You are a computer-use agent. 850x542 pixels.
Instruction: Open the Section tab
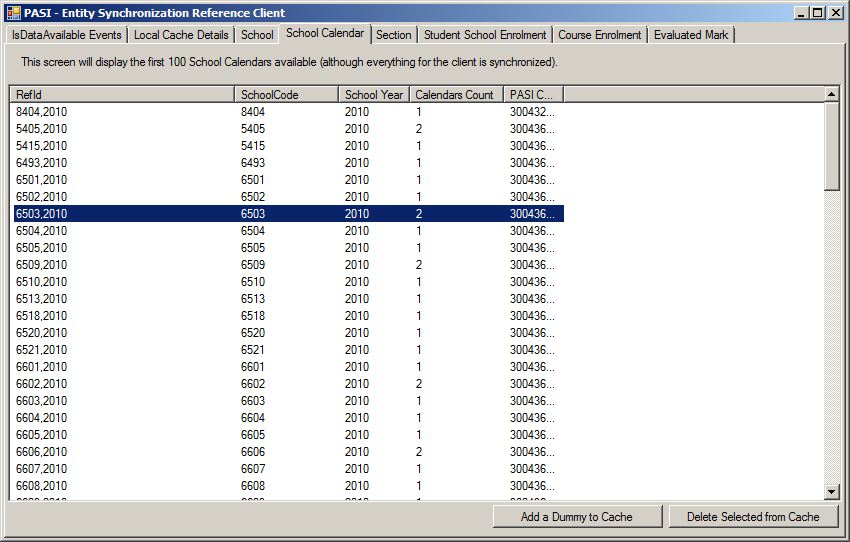[x=393, y=35]
